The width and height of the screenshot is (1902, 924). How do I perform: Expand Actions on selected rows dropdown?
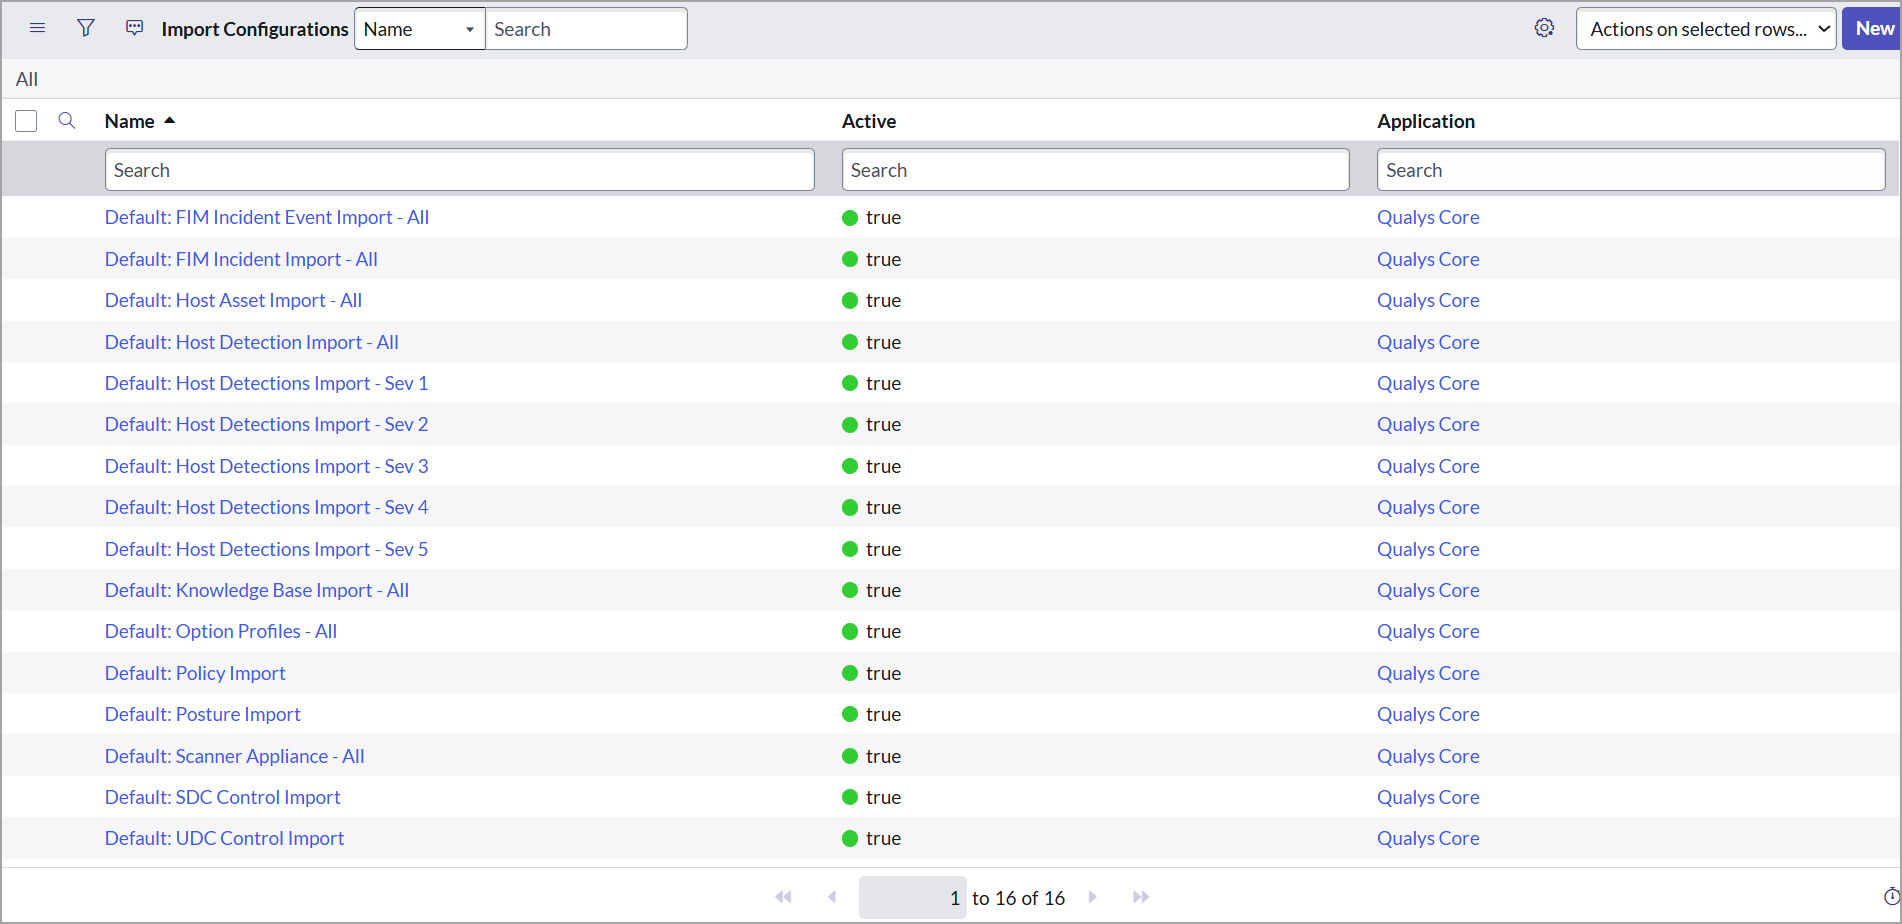(x=1705, y=29)
